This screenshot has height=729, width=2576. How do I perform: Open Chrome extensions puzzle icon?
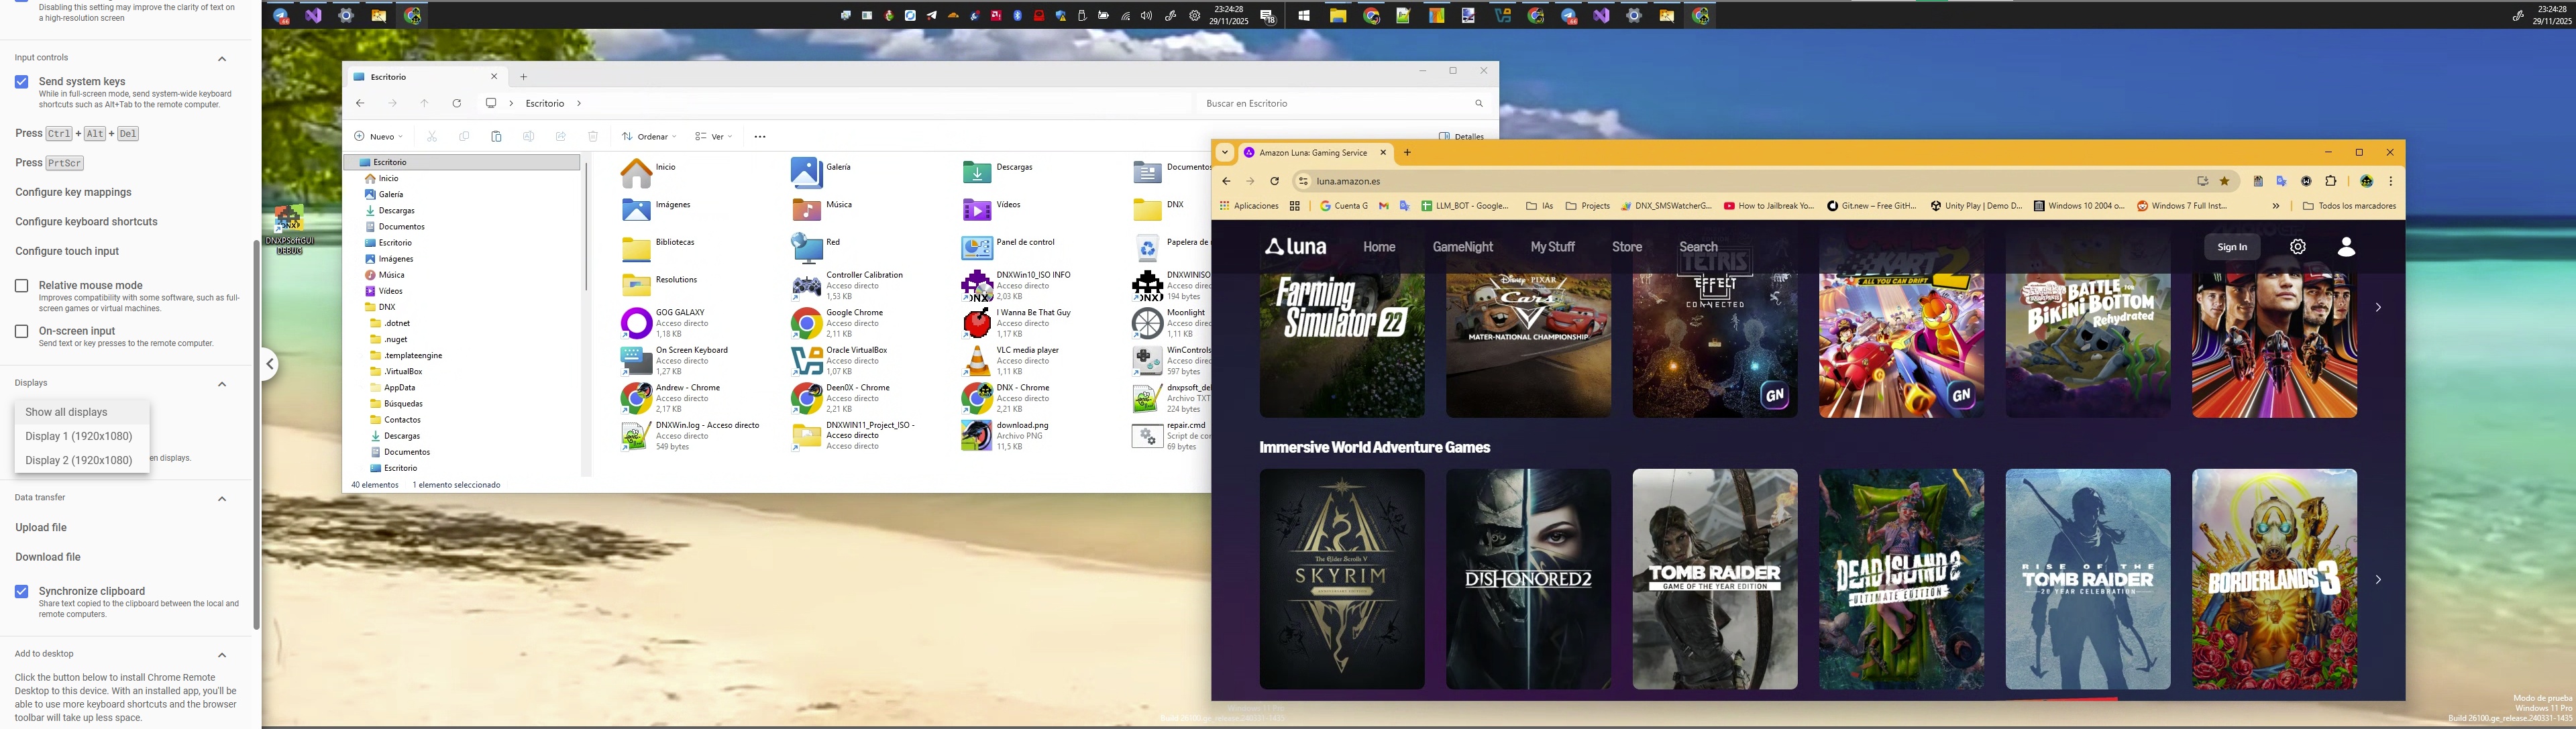(2331, 181)
